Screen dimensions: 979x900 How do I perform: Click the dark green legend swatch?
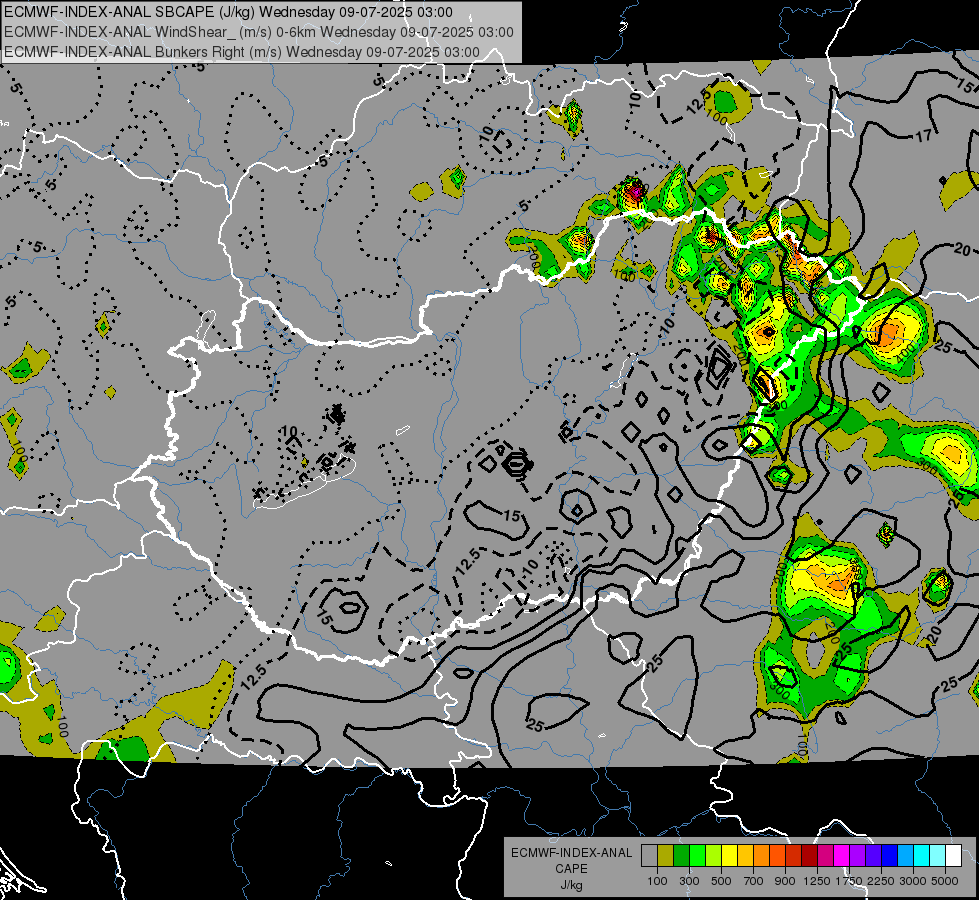[681, 855]
